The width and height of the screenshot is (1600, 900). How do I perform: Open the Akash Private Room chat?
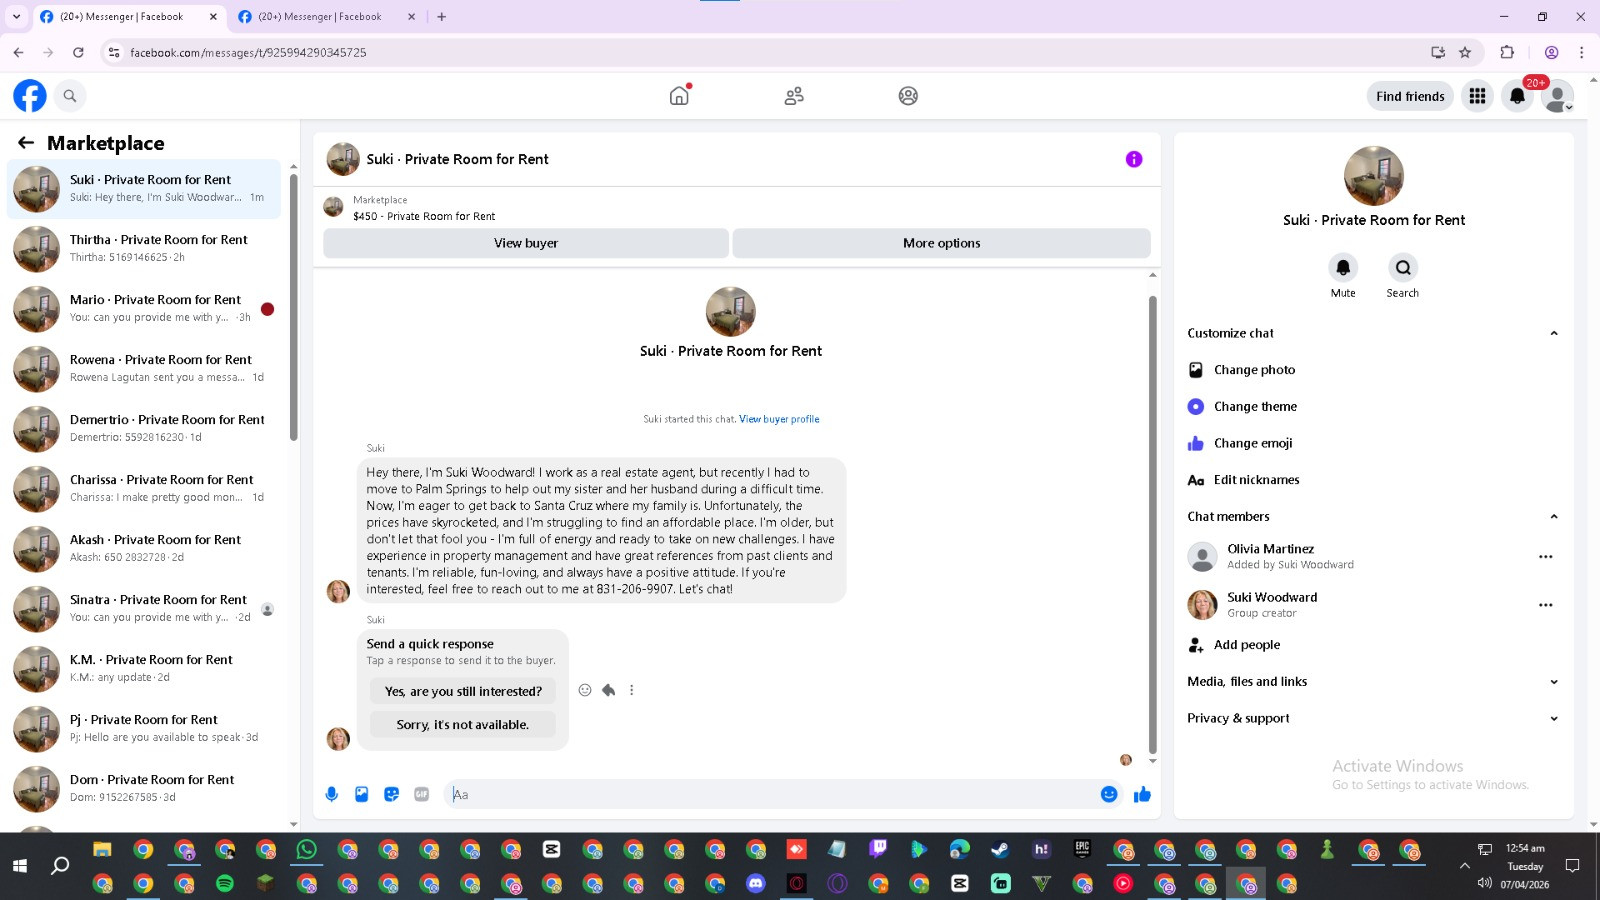[x=144, y=549]
